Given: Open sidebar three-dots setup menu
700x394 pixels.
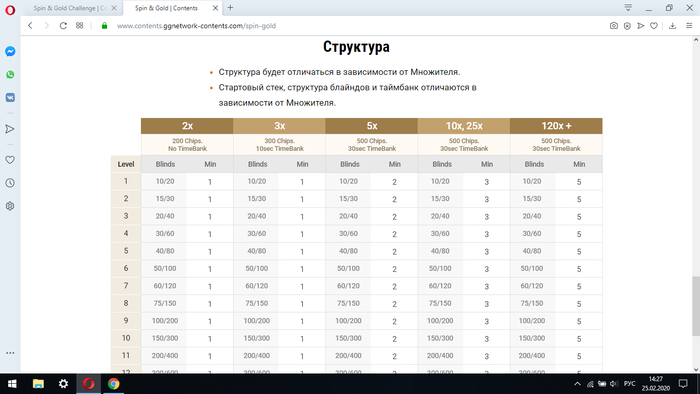Looking at the screenshot, I should [10, 353].
